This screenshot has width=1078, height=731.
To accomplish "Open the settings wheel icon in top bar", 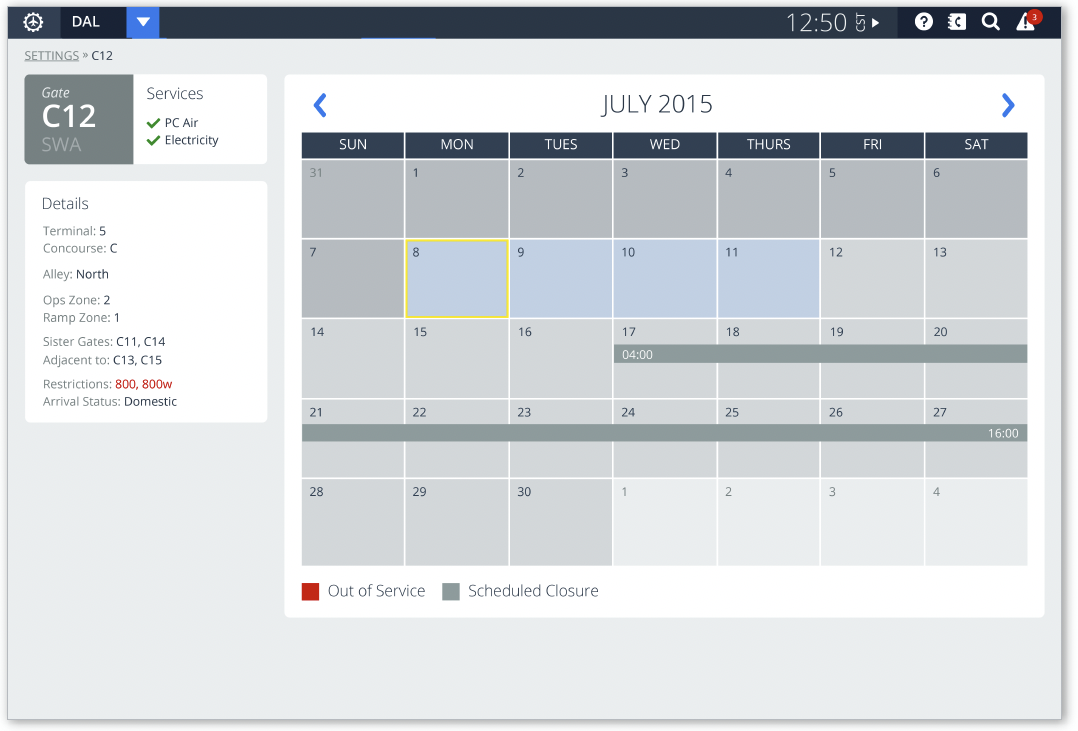I will pos(33,22).
